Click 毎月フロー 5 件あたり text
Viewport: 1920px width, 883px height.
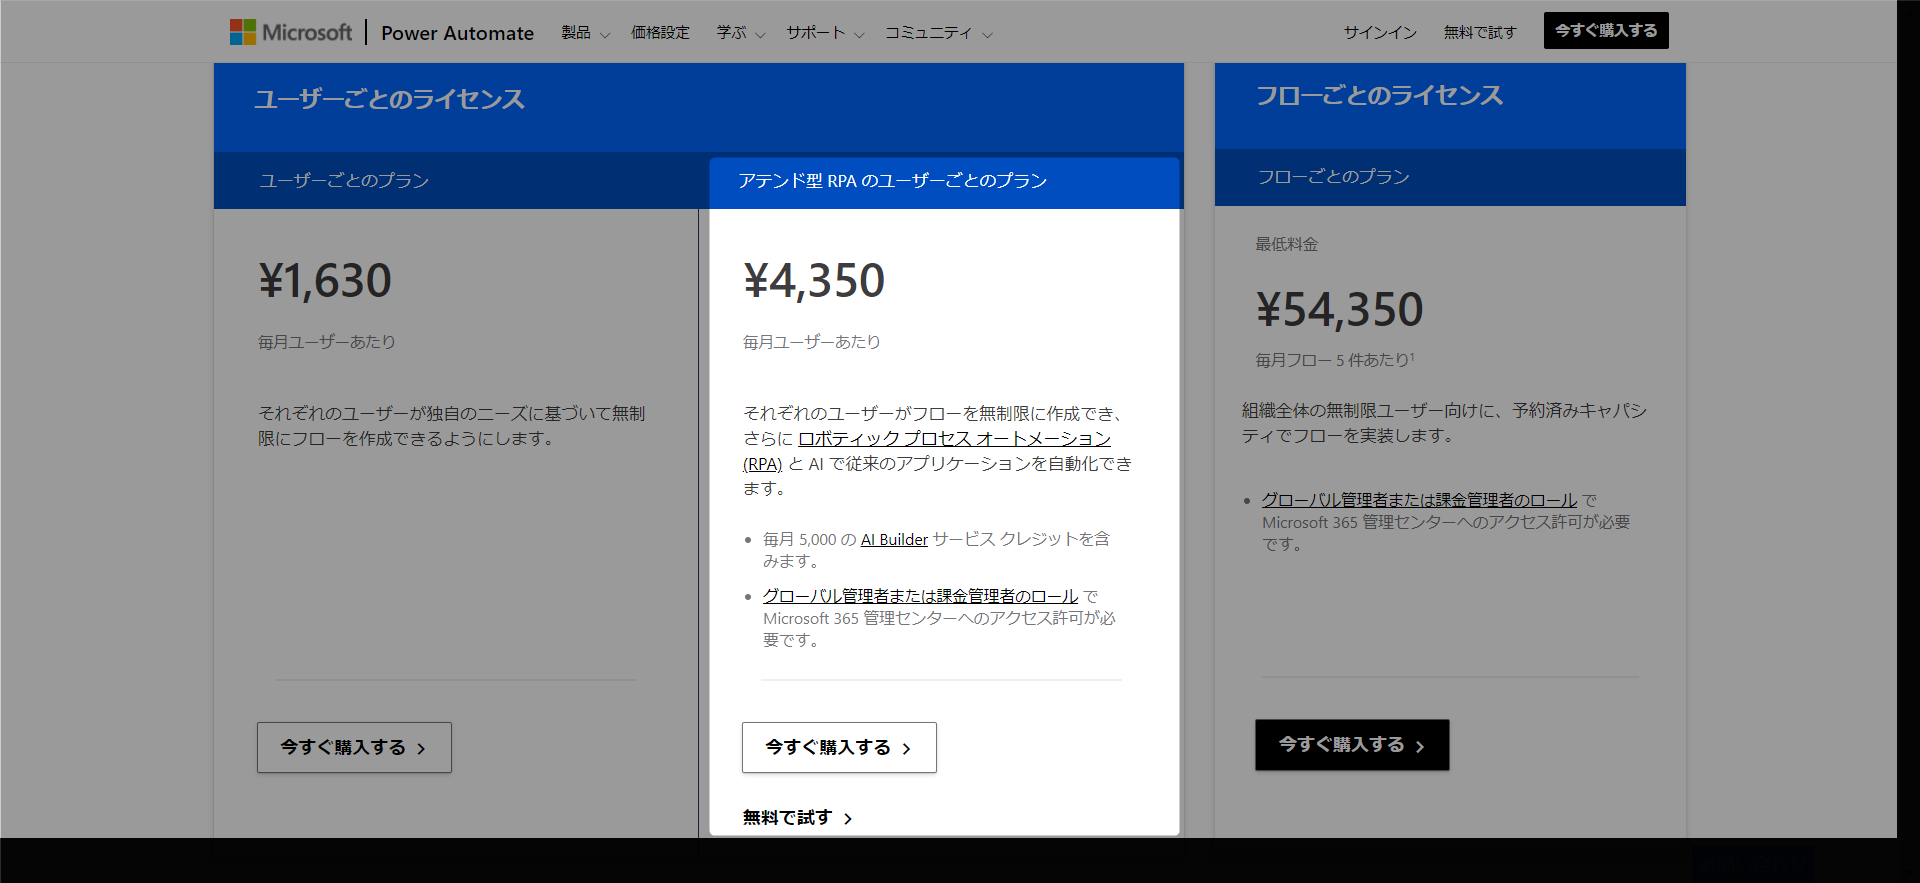point(1335,360)
